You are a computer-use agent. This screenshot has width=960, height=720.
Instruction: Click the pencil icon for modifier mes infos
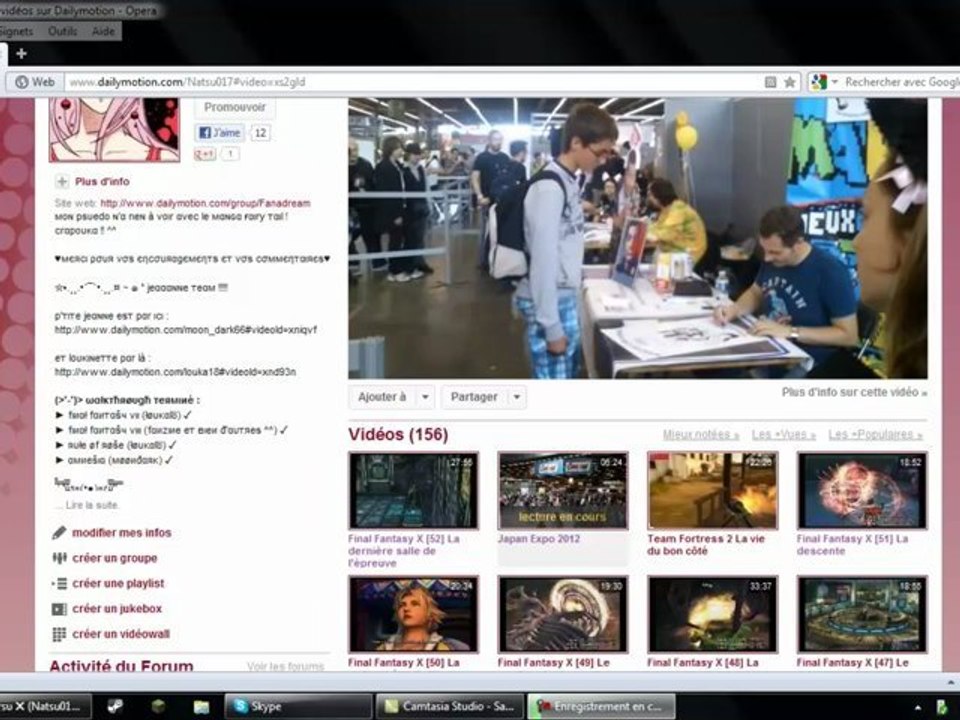point(59,533)
